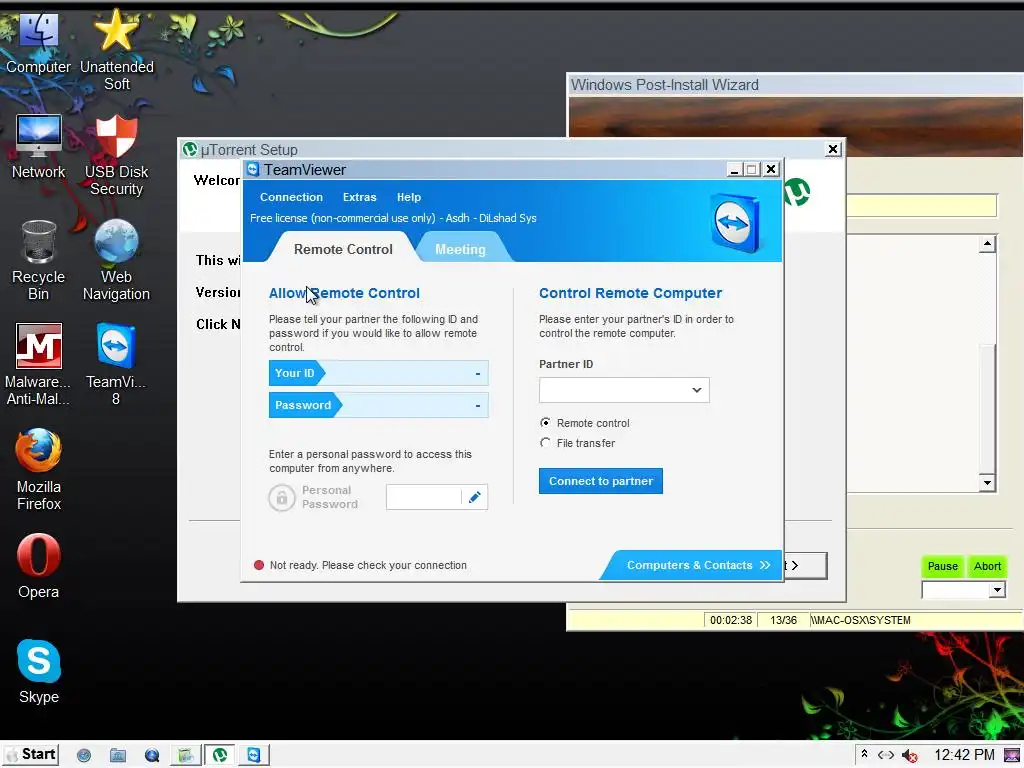This screenshot has height=768, width=1024.
Task: Click the Personal Password input field
Action: pyautogui.click(x=424, y=497)
